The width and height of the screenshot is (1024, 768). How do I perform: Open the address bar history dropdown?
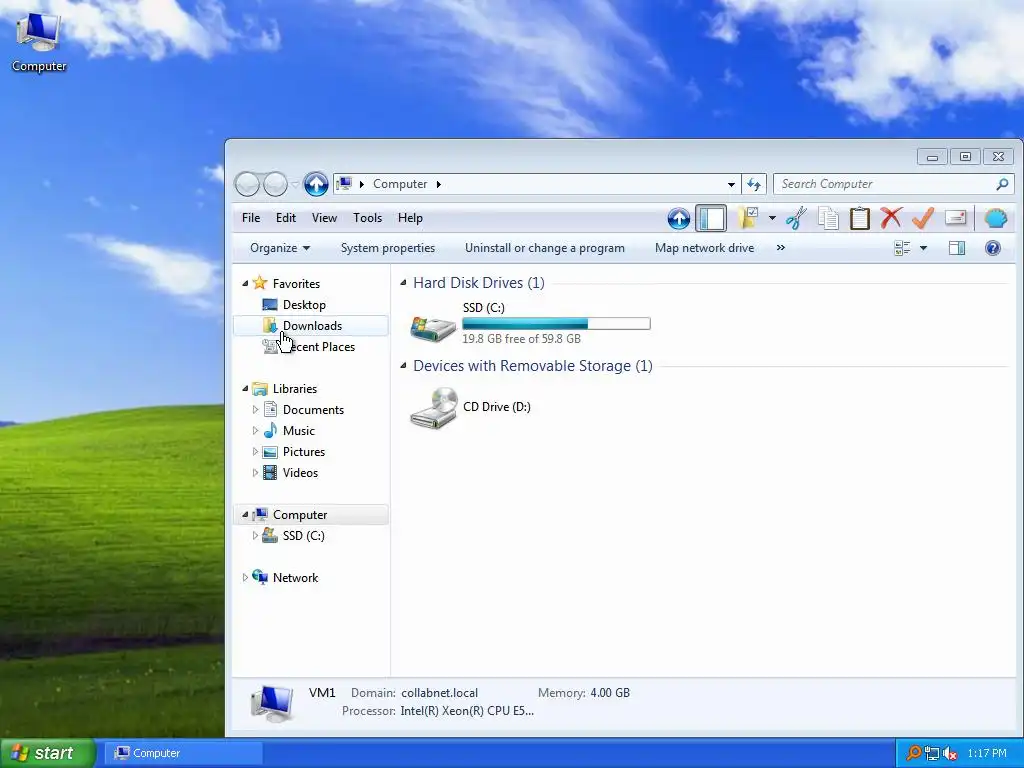click(x=731, y=185)
